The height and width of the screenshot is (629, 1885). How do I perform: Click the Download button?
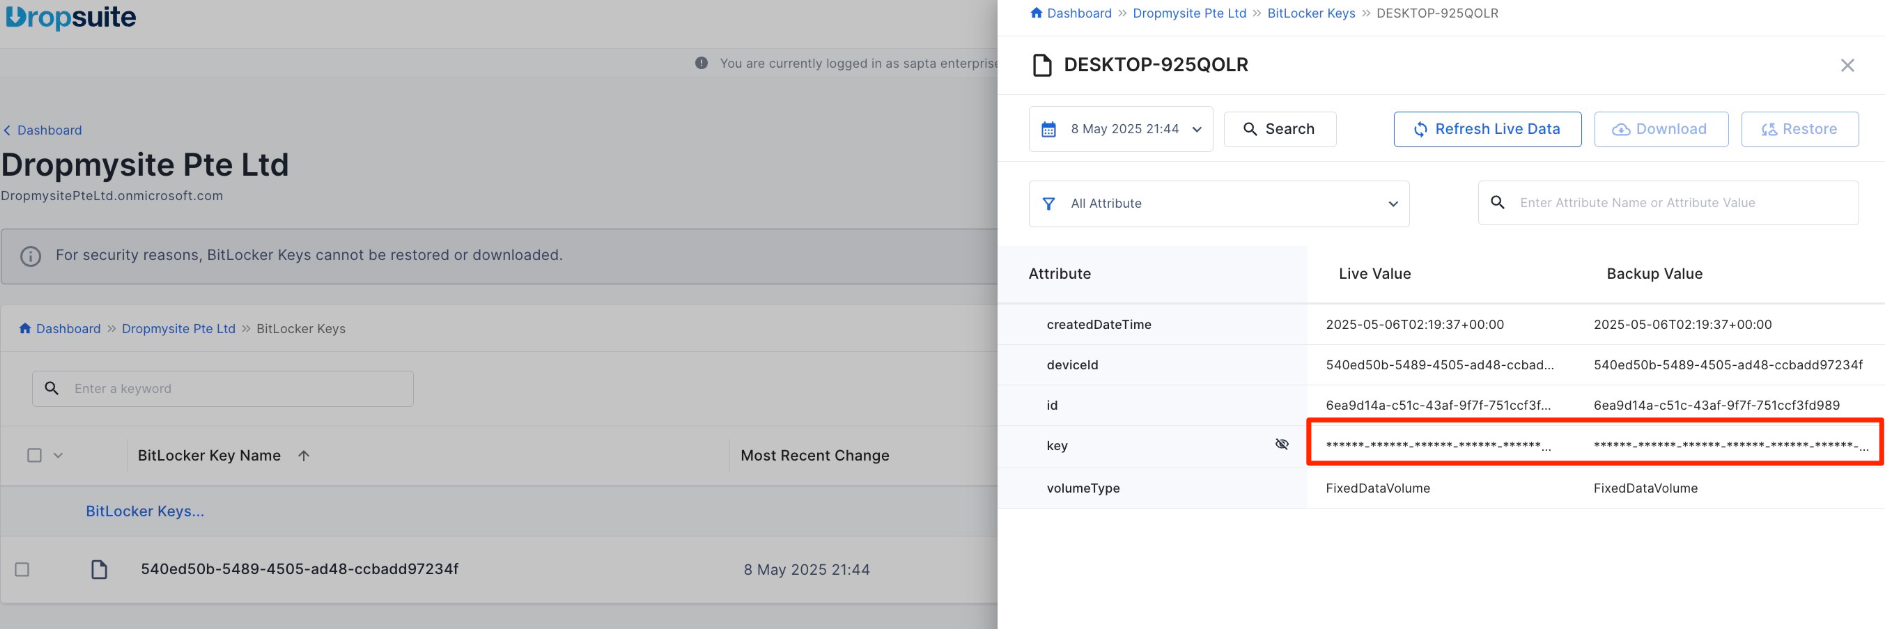pos(1660,129)
